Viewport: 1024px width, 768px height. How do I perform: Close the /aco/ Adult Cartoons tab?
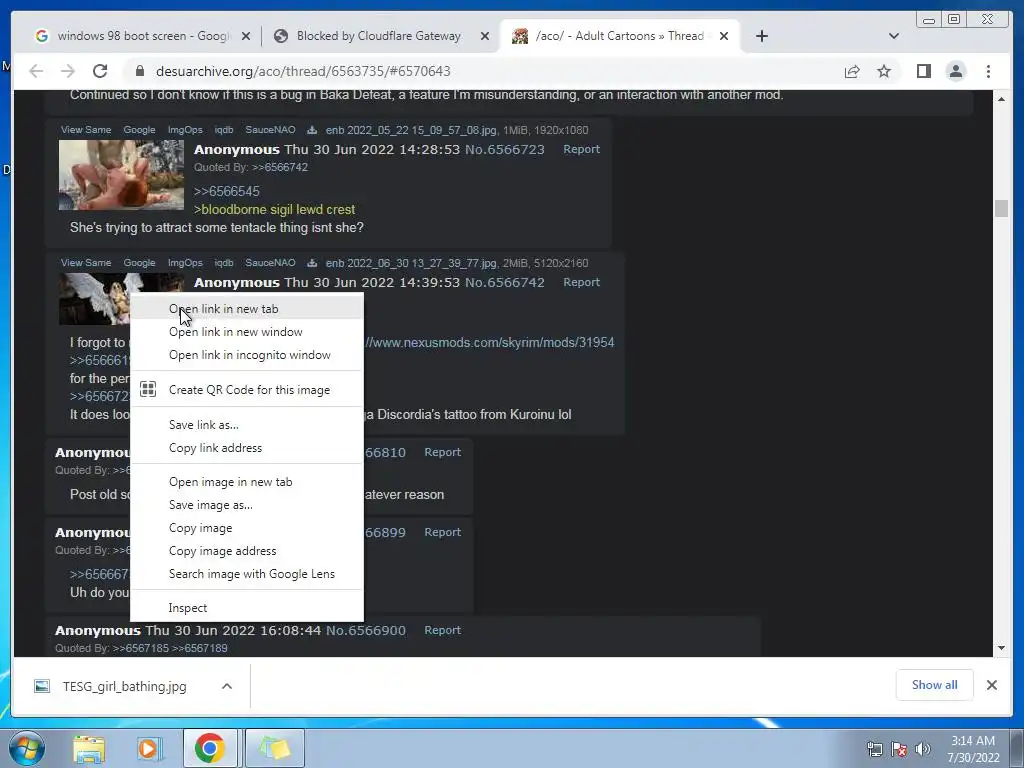(724, 36)
